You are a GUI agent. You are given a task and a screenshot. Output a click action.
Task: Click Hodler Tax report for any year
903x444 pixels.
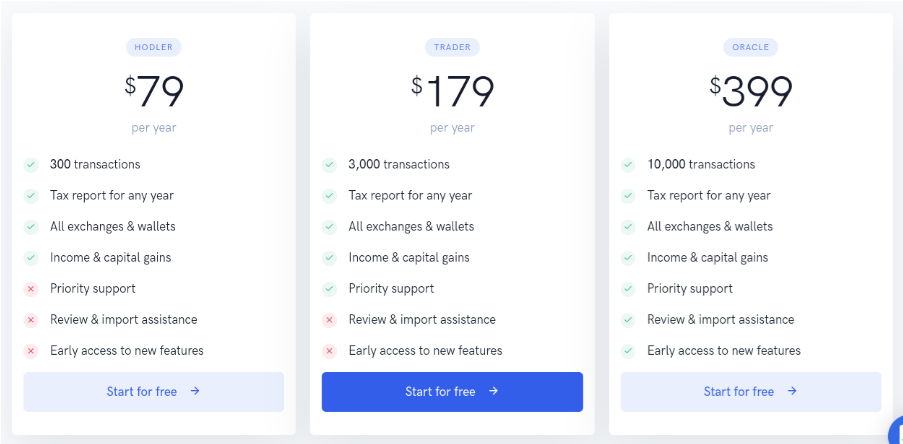click(x=112, y=196)
